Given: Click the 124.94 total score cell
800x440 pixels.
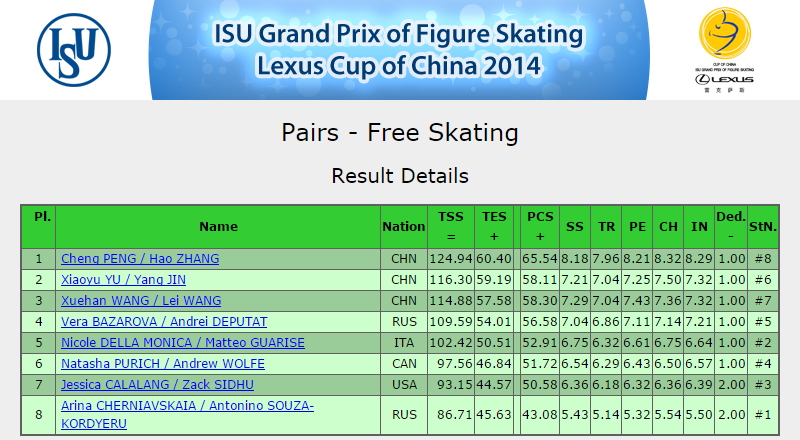Looking at the screenshot, I should (x=451, y=259).
